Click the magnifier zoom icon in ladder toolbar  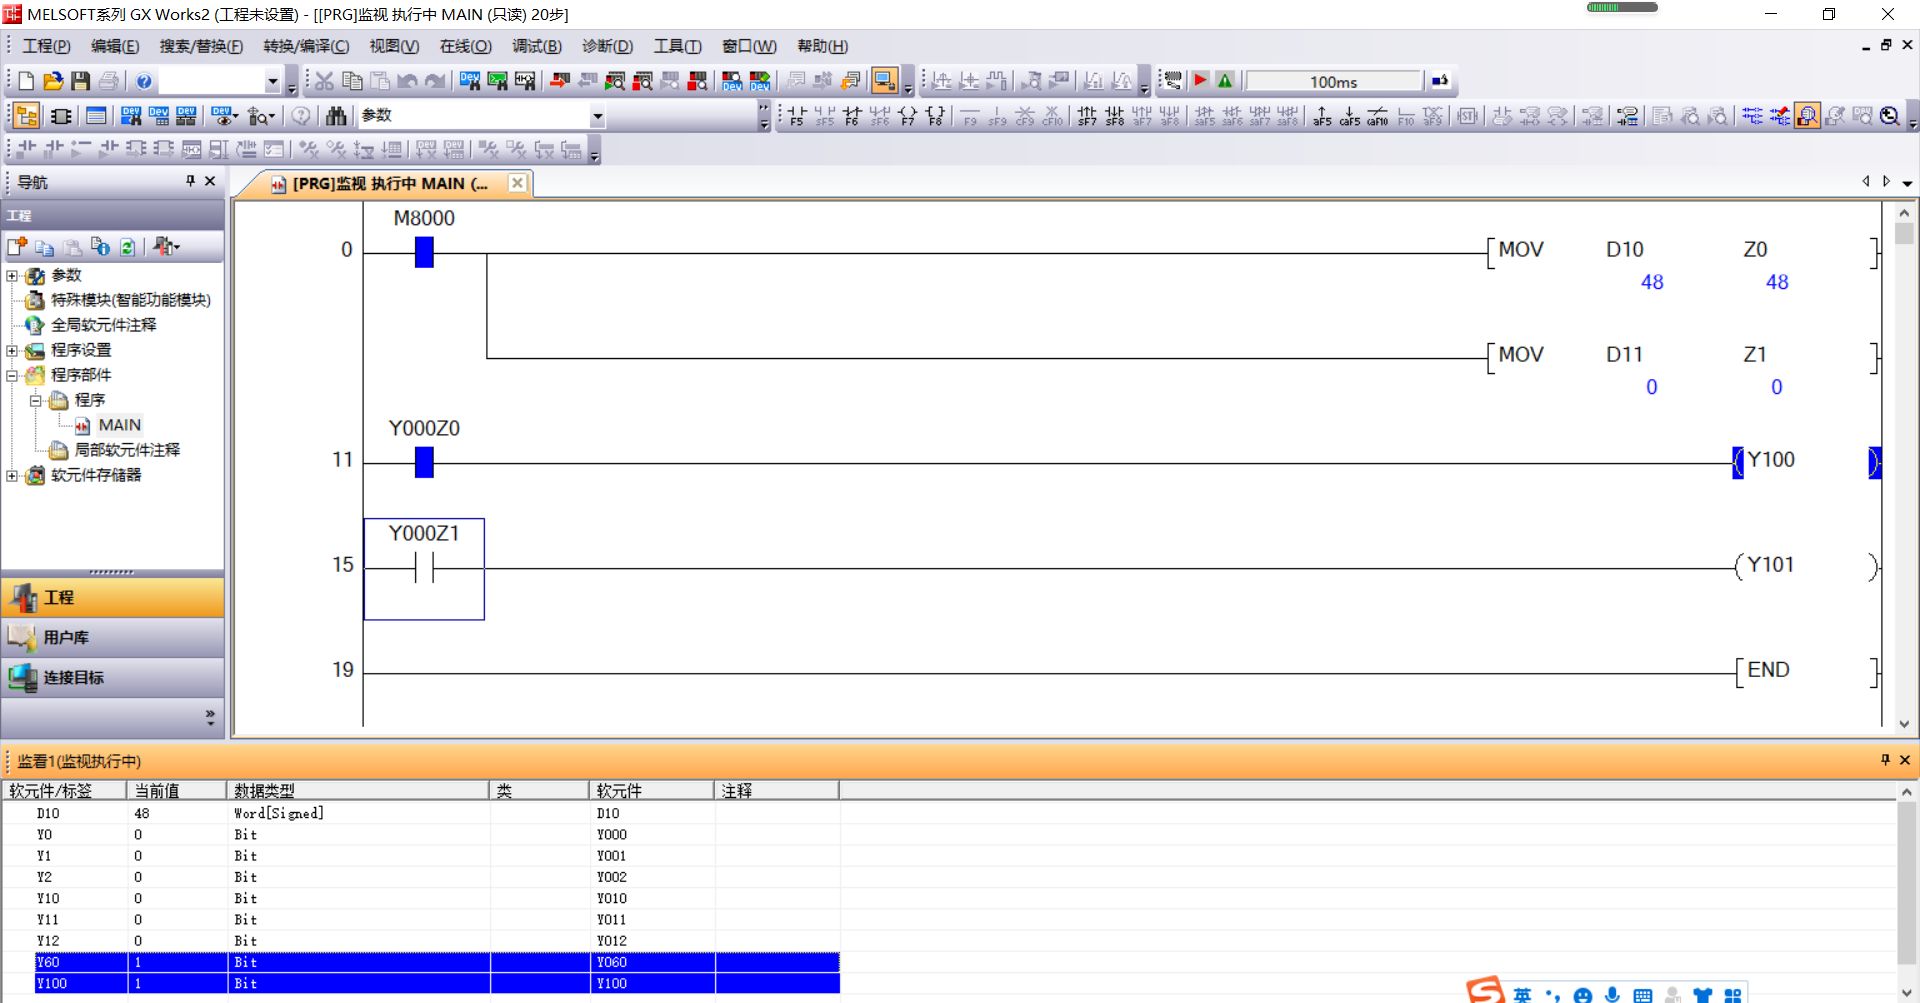pyautogui.click(x=1889, y=116)
